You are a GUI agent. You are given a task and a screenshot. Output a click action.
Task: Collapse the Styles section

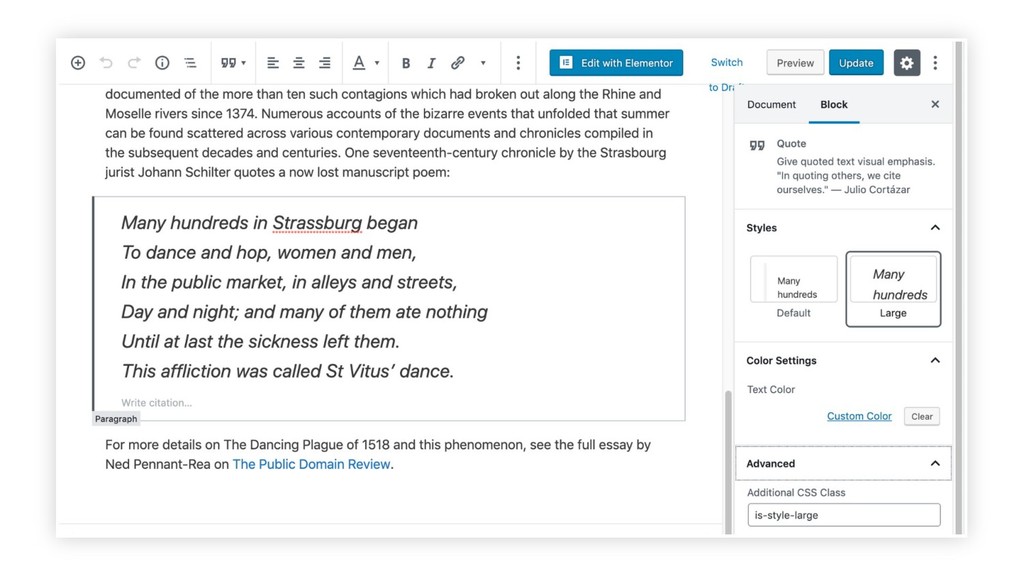pyautogui.click(x=934, y=228)
